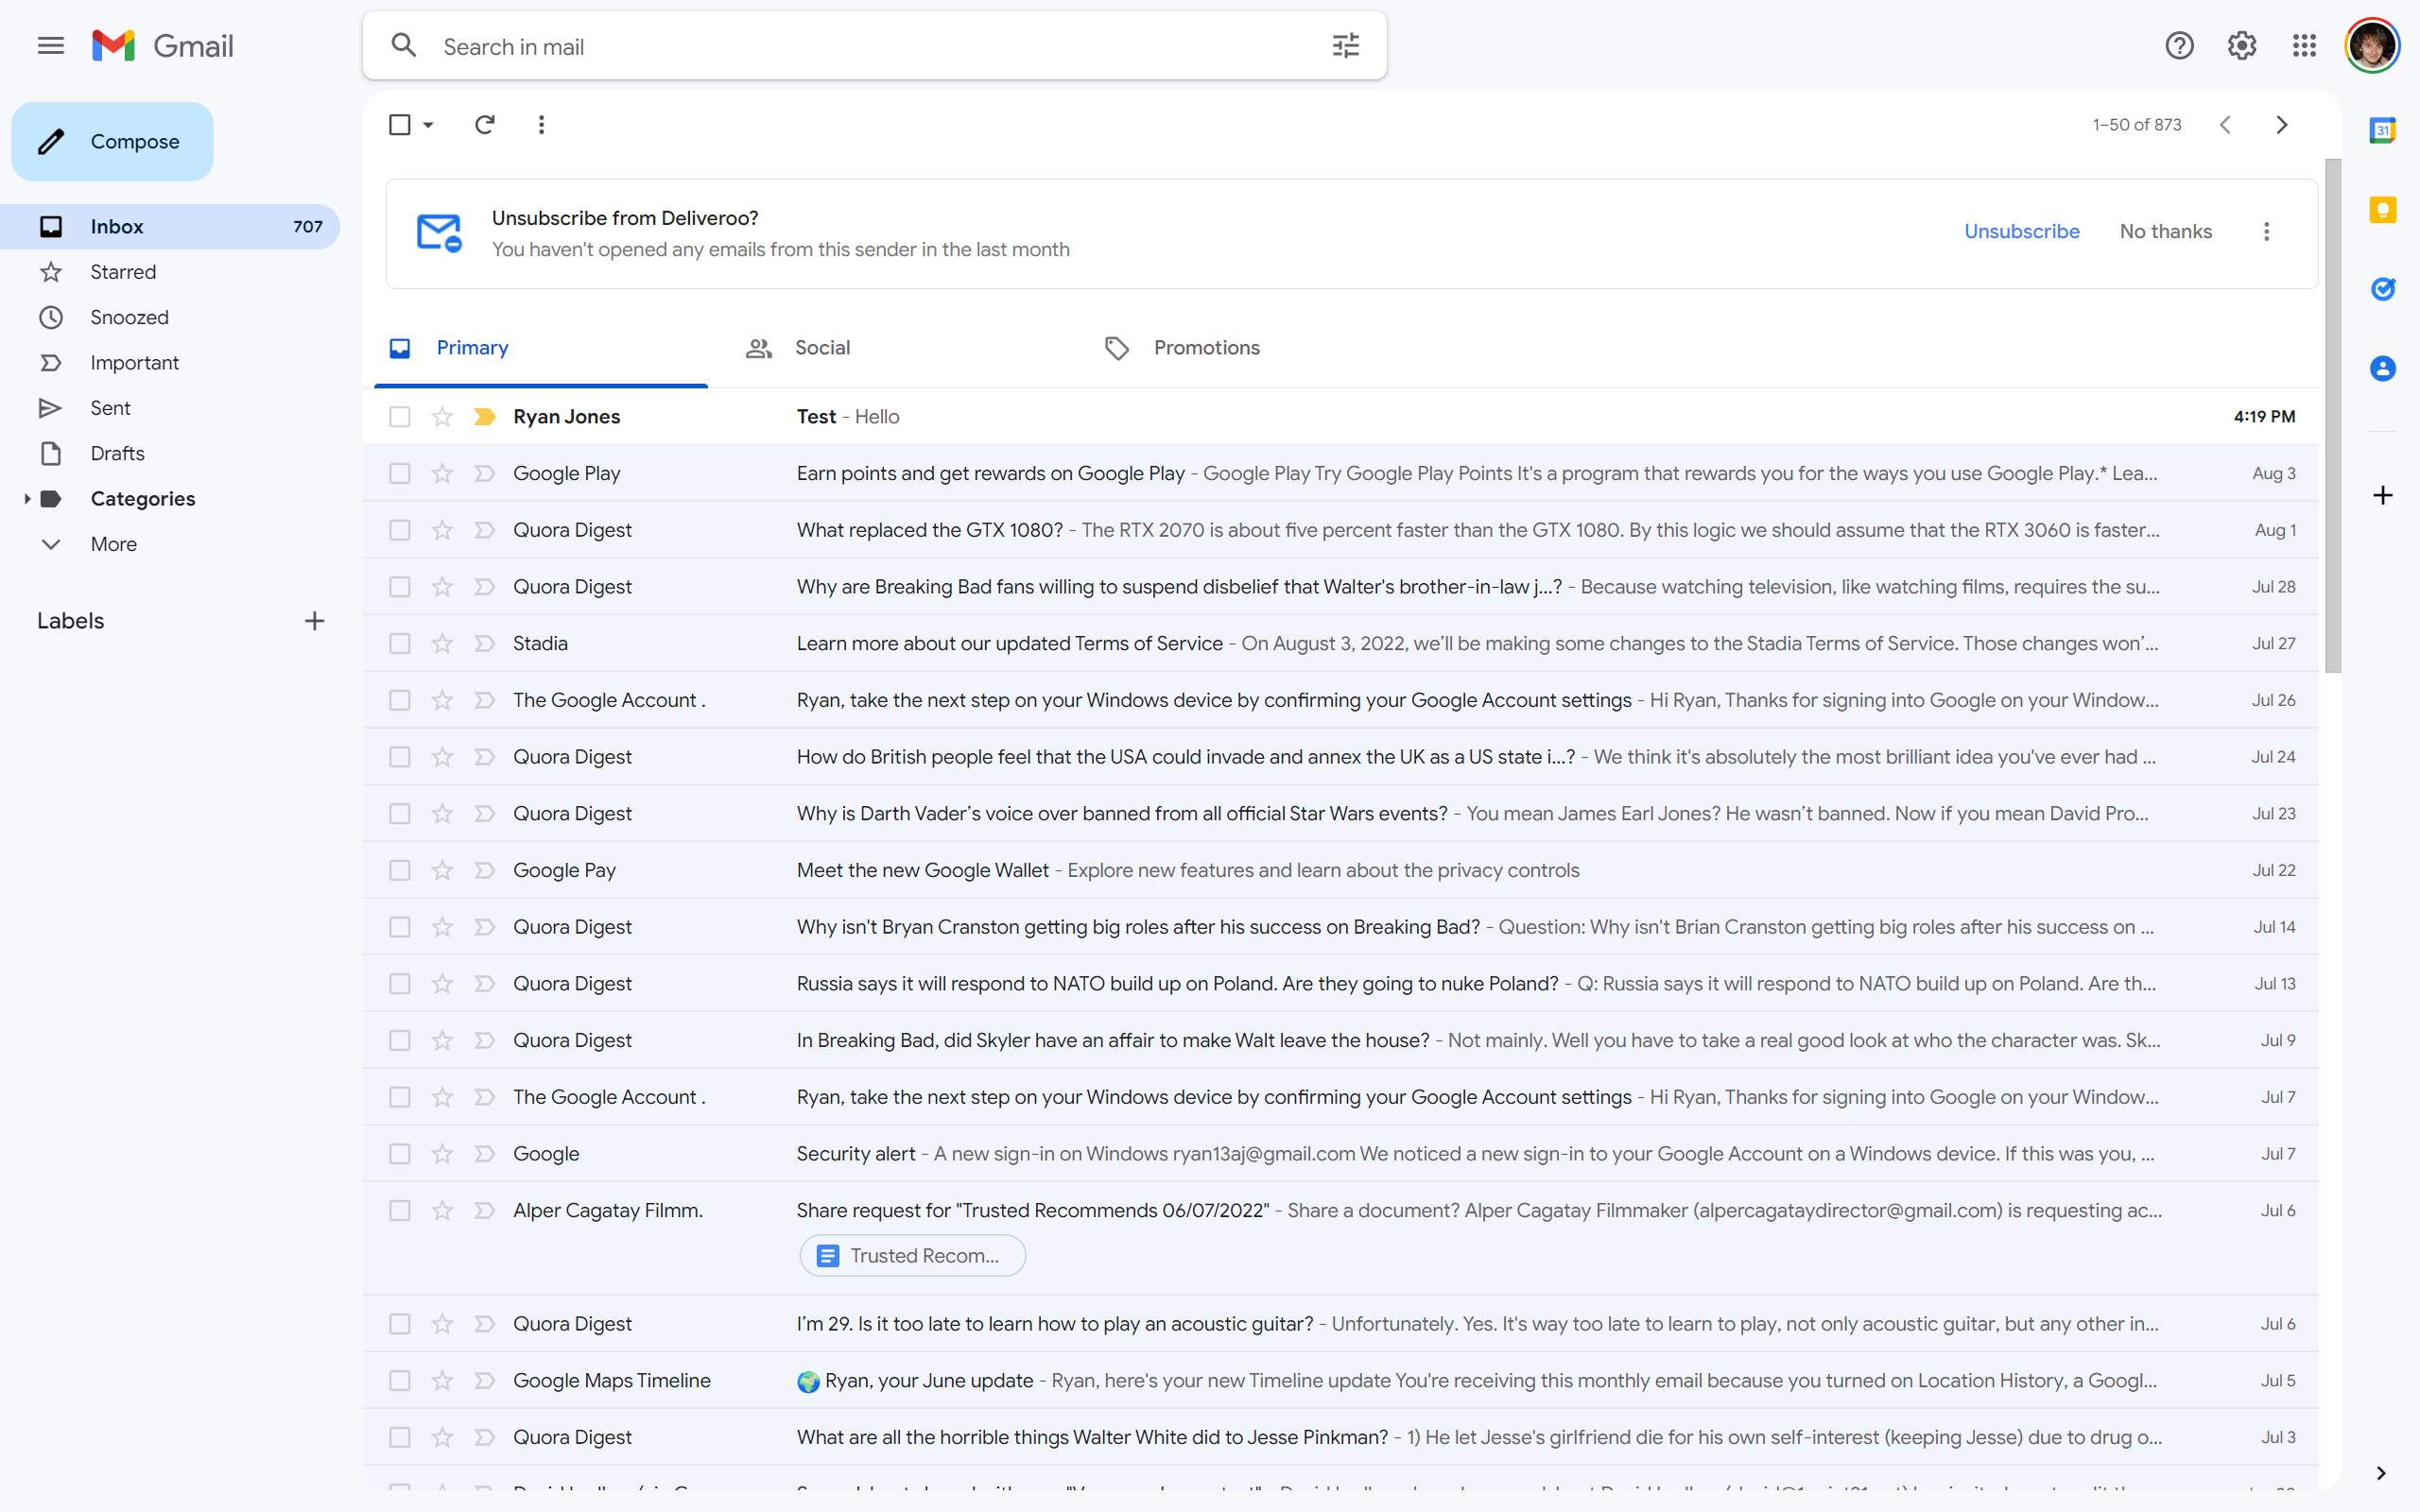The image size is (2420, 1512).
Task: Get add-ons plus icon
Action: 2383,496
